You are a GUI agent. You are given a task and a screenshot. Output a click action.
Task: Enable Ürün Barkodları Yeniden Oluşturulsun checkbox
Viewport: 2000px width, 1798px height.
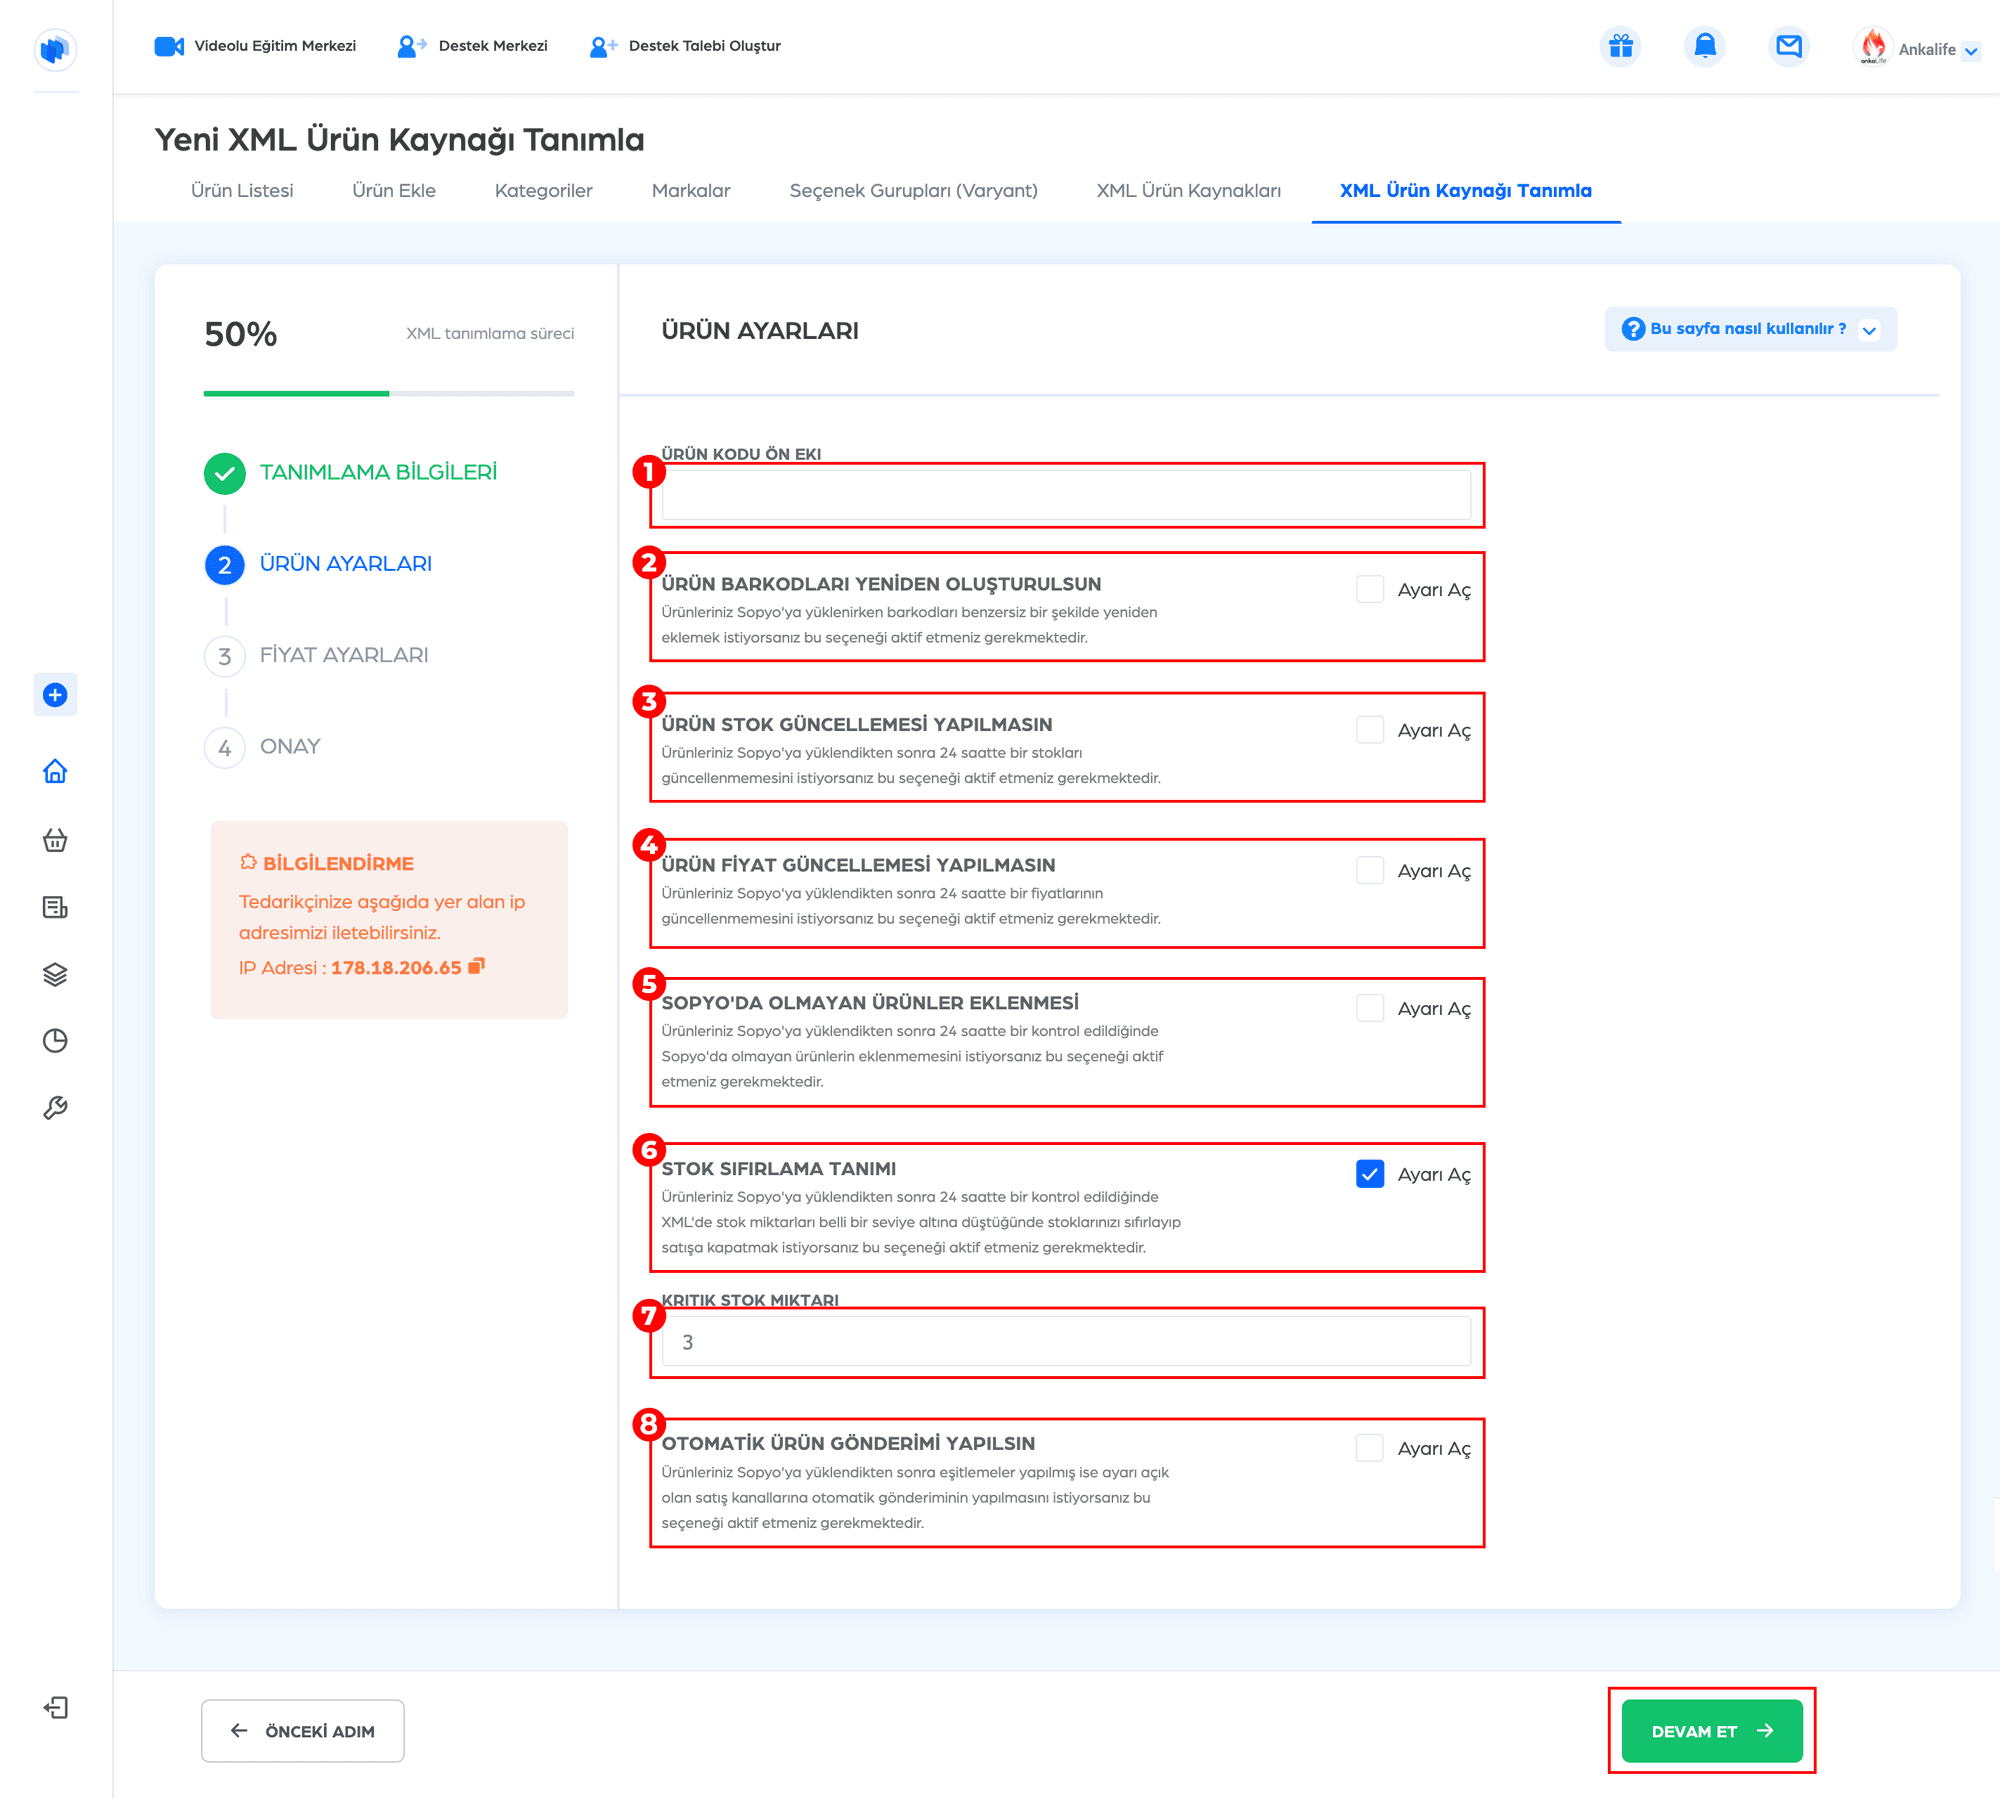click(x=1370, y=589)
